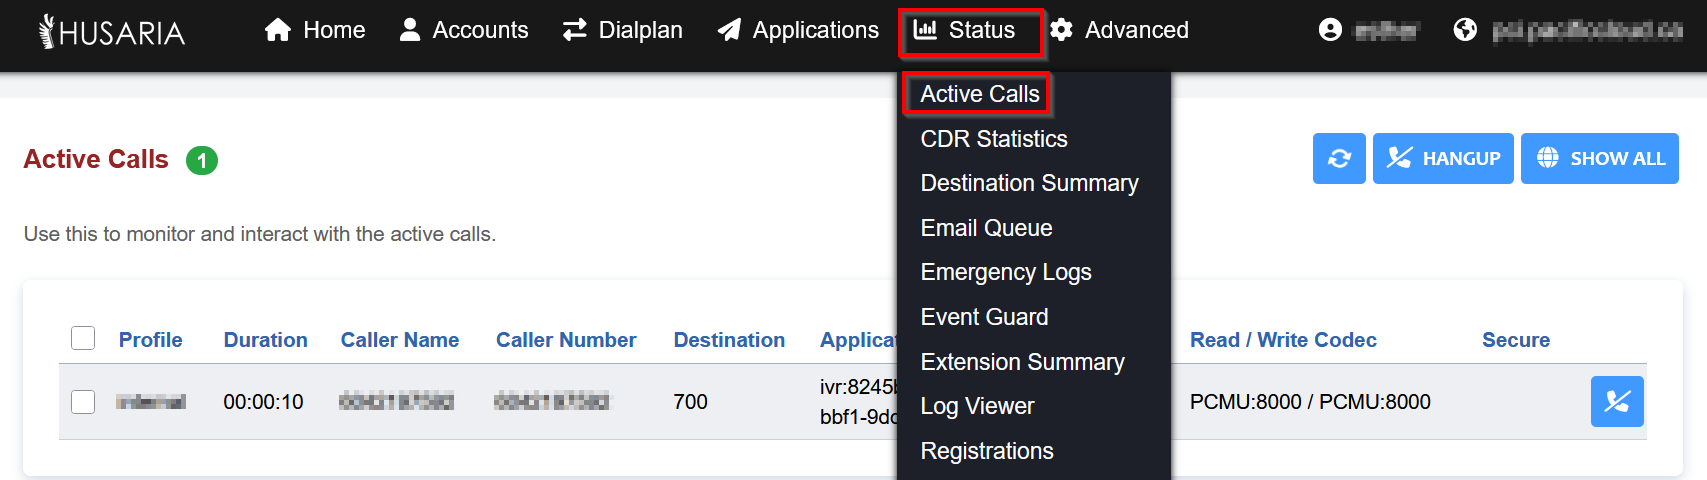Image resolution: width=1707 pixels, height=480 pixels.
Task: Sort by Caller Number column
Action: [566, 340]
